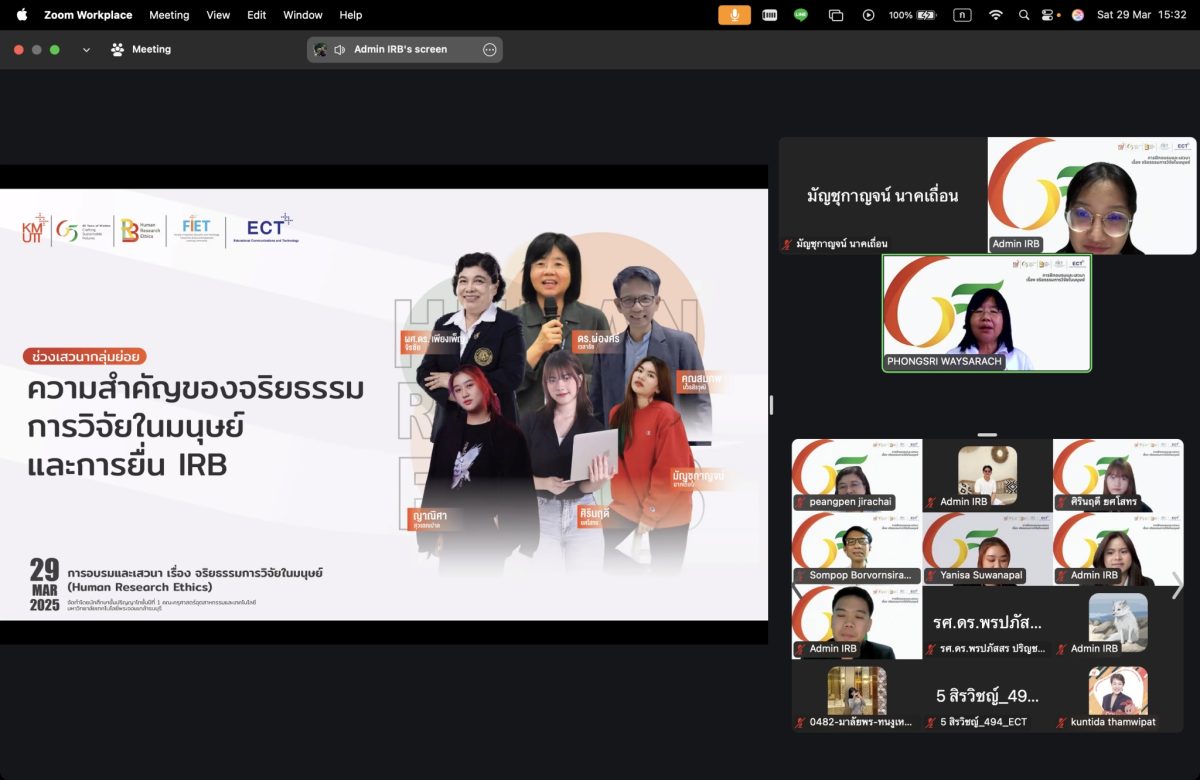The height and width of the screenshot is (780, 1200).
Task: Click the Siri icon in menu bar
Action: (1077, 15)
